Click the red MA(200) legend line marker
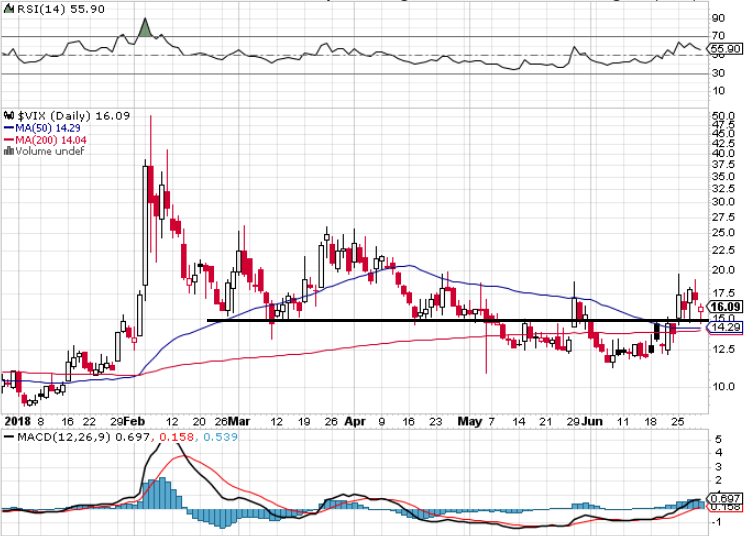This screenshot has height=536, width=753. (9, 140)
